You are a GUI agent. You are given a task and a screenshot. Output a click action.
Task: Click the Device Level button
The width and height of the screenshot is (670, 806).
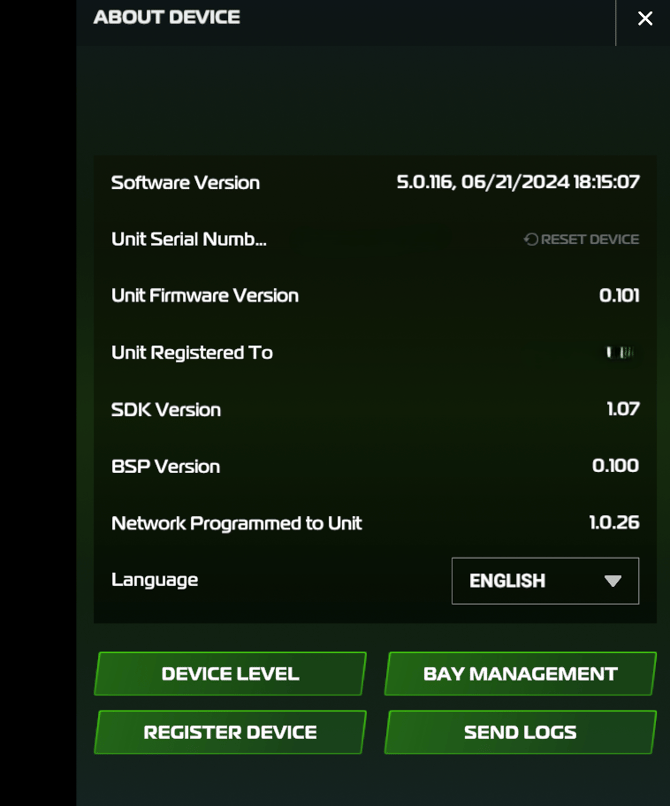(230, 673)
